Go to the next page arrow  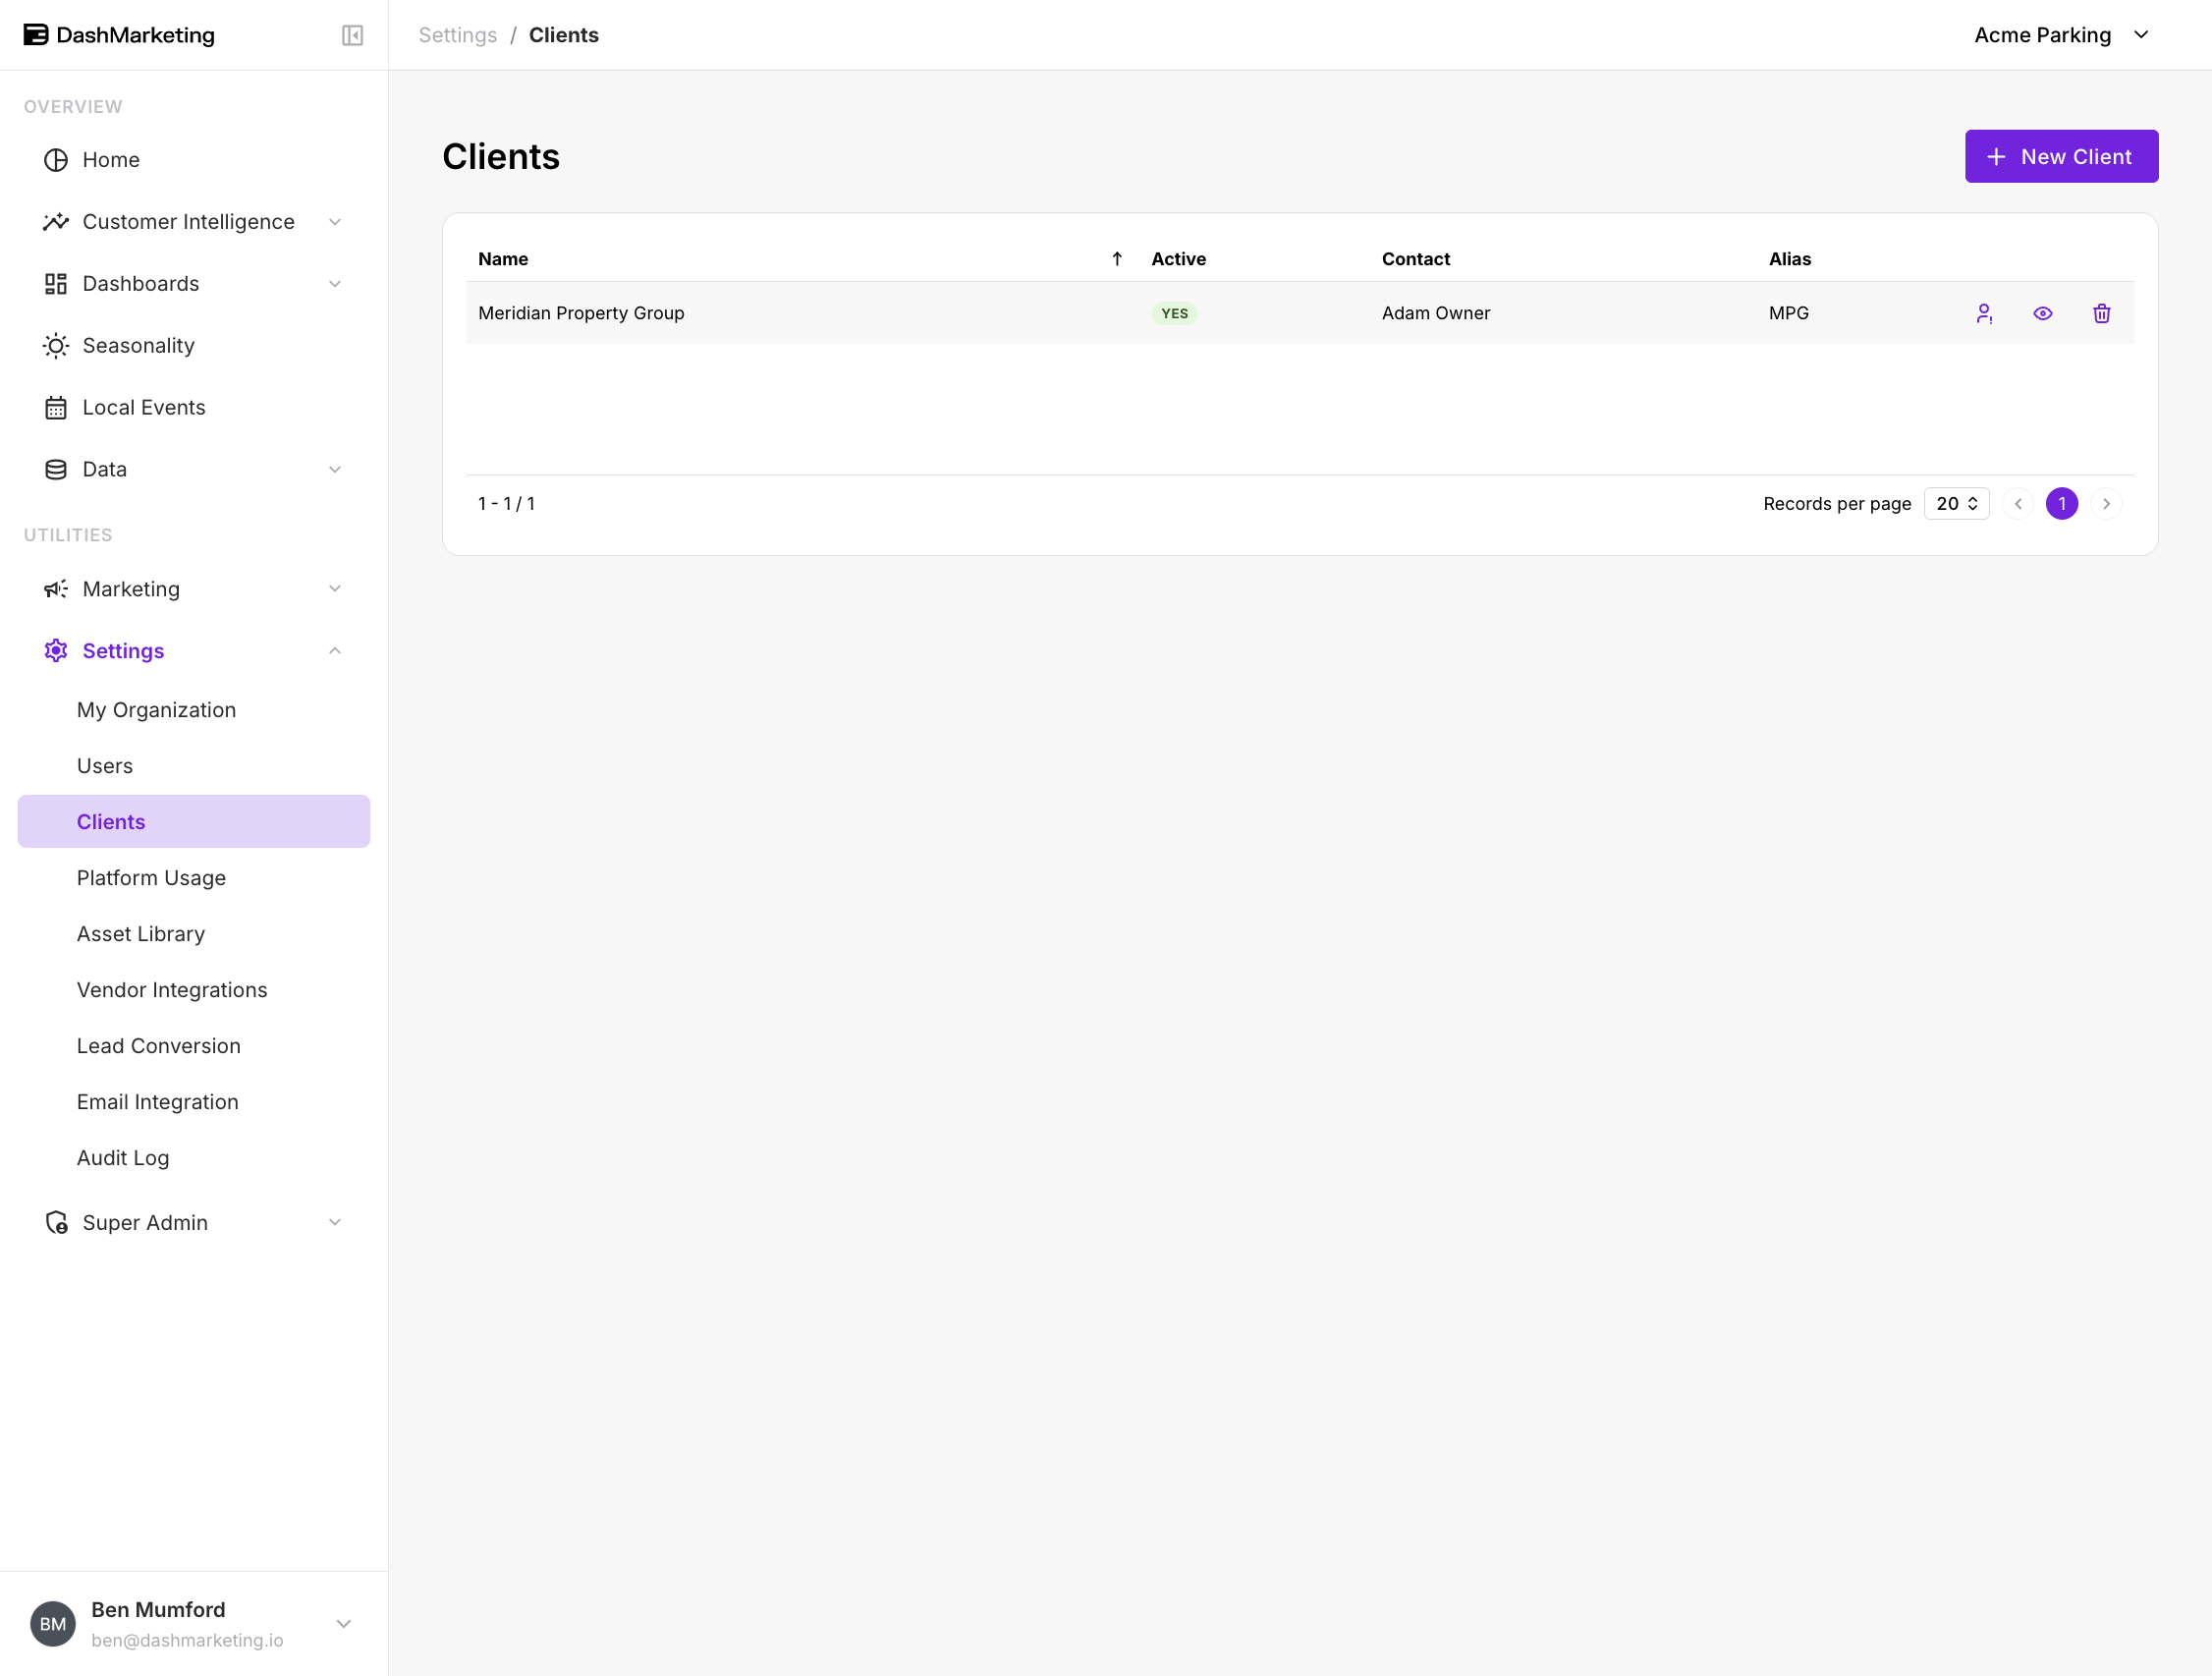(x=2106, y=504)
